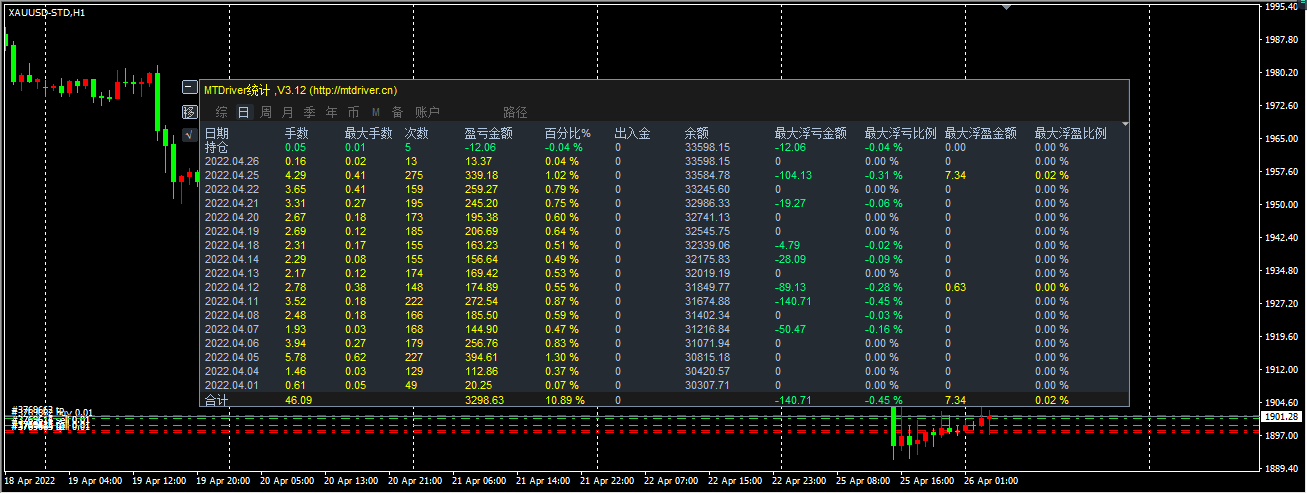This screenshot has height=494, width=1307.
Task: Switch to the 账户 account tab
Action: coord(427,112)
